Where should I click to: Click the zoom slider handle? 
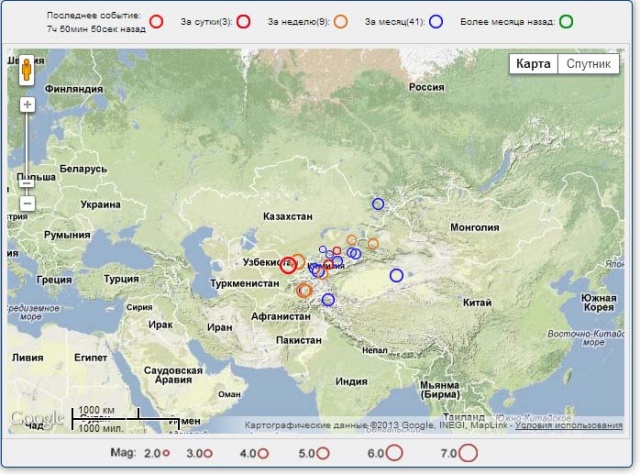[27, 182]
